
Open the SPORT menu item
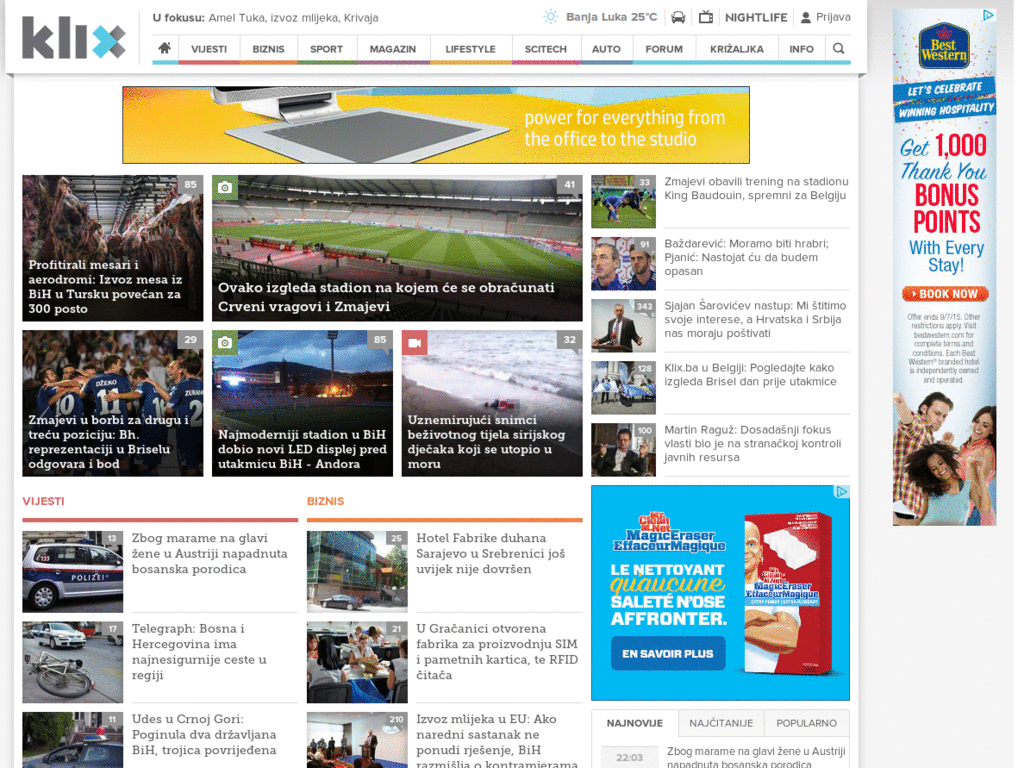(x=326, y=49)
